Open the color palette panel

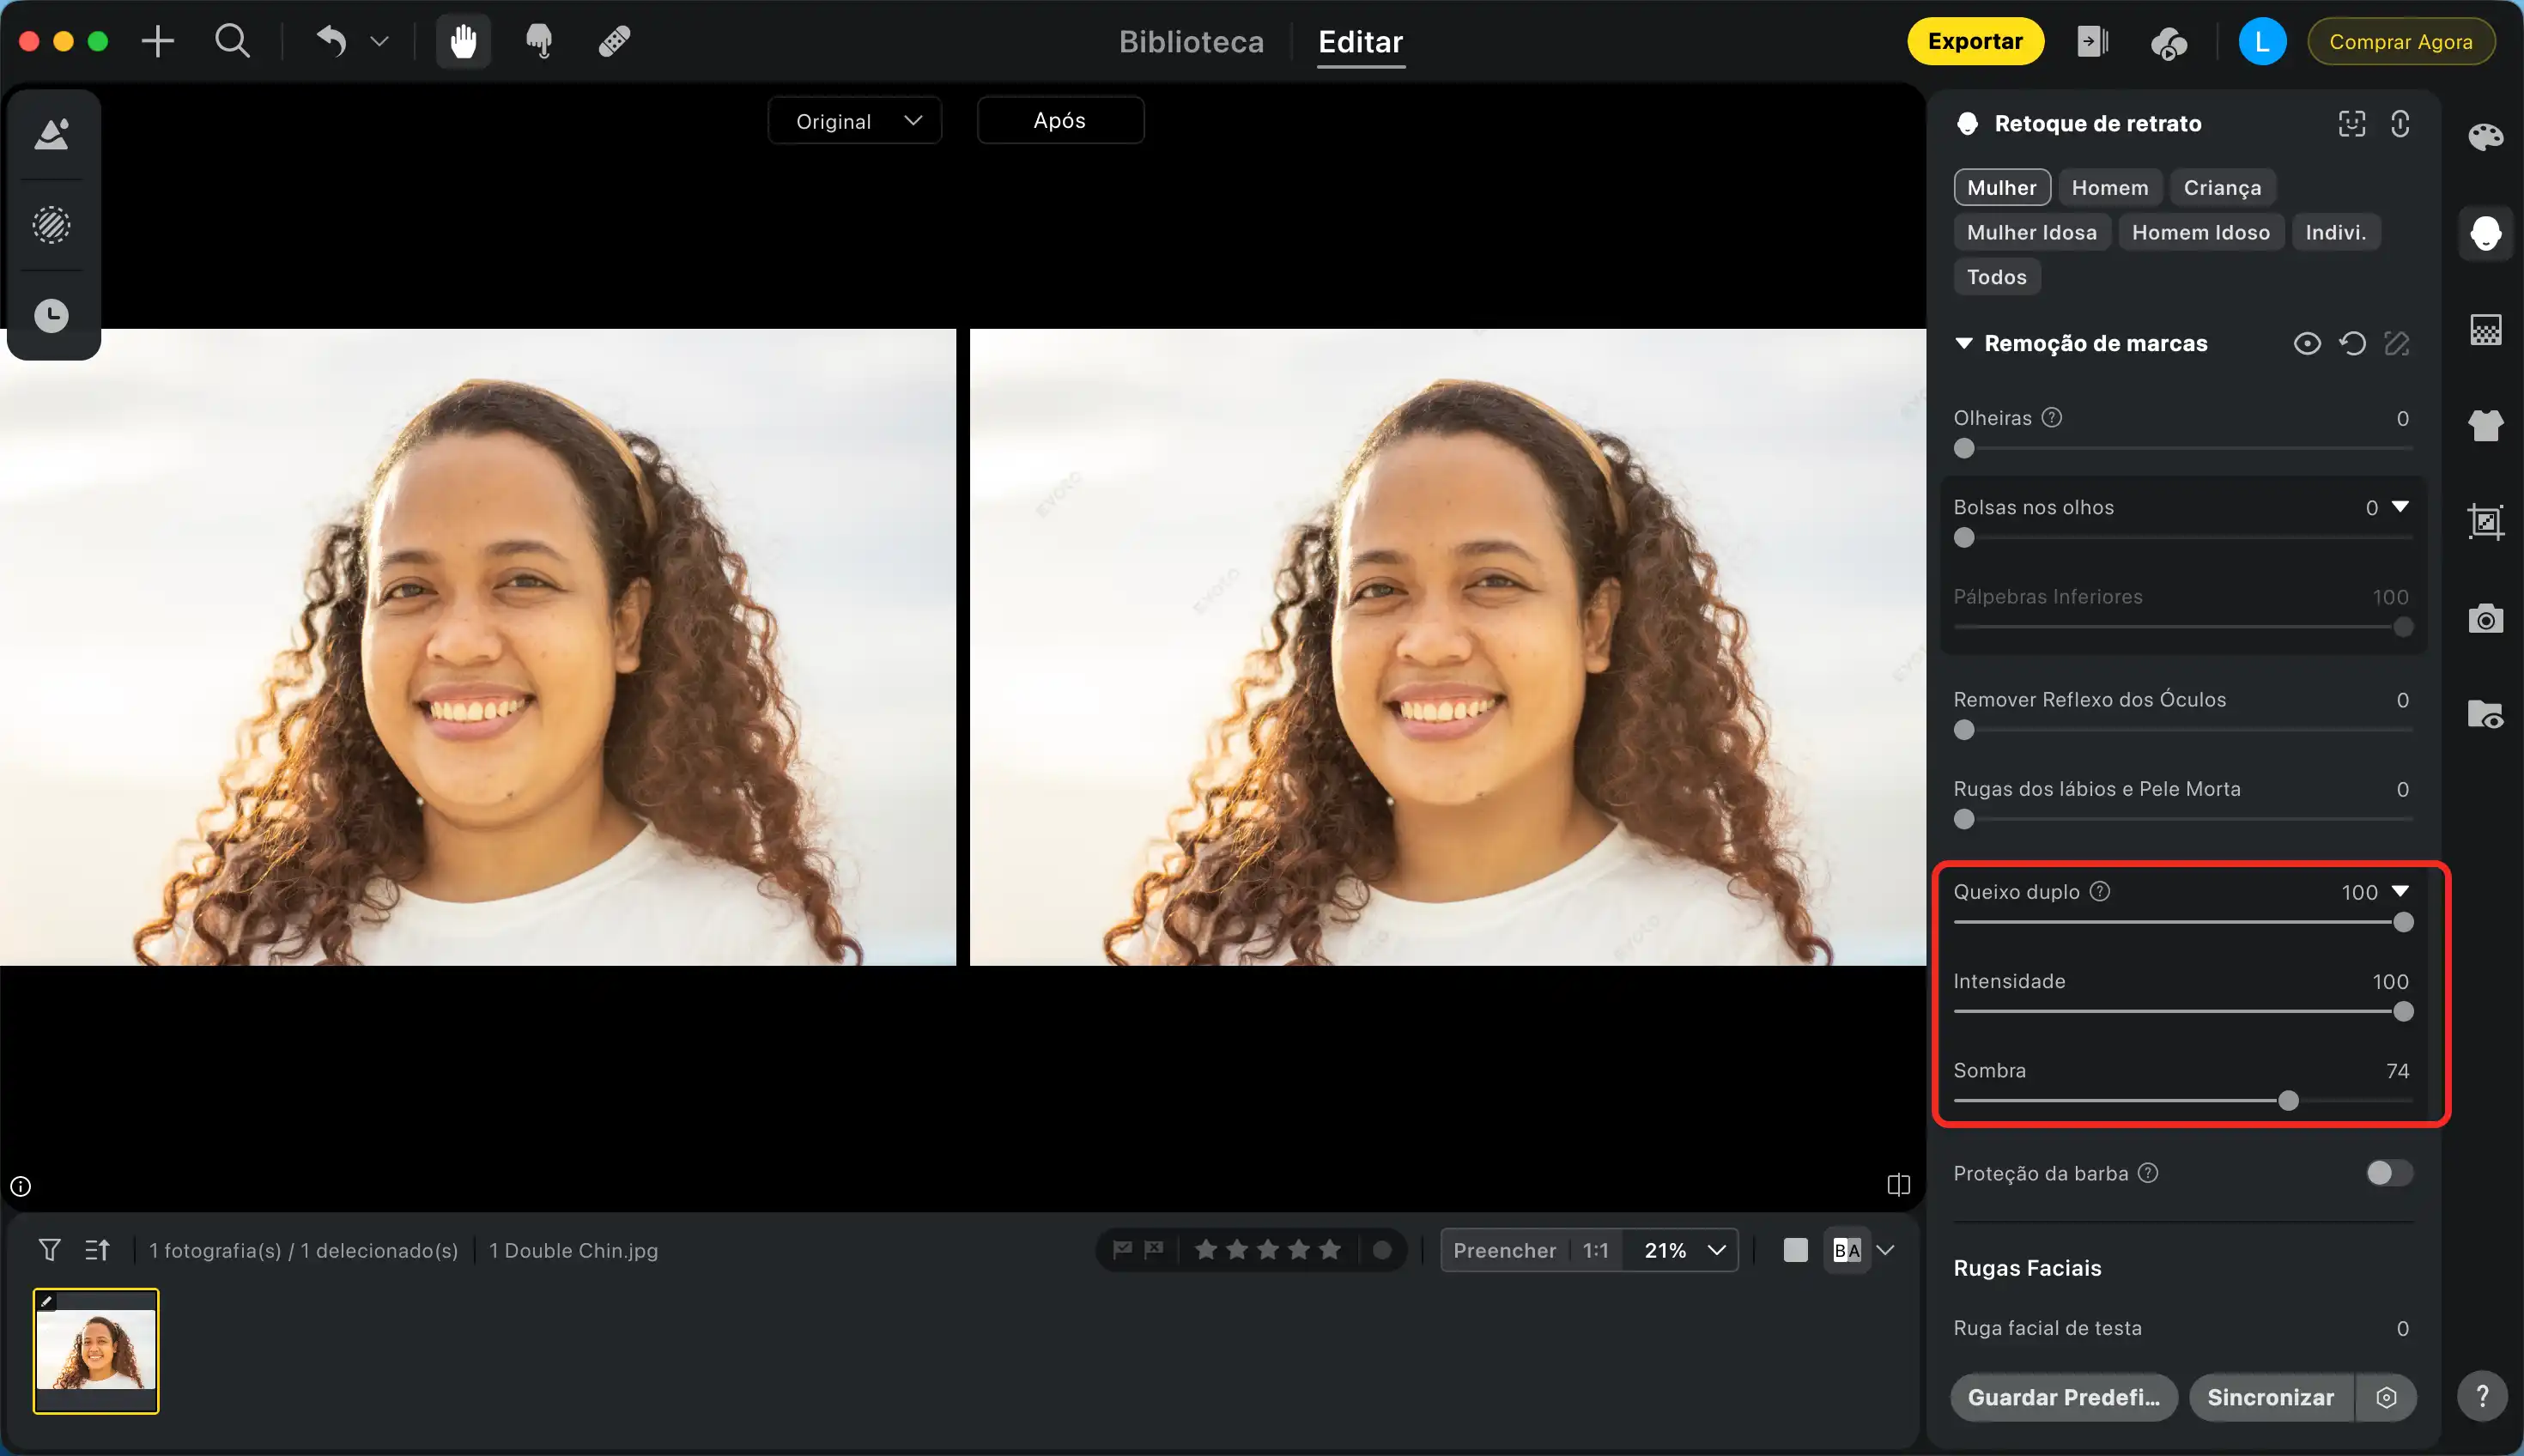point(2485,137)
